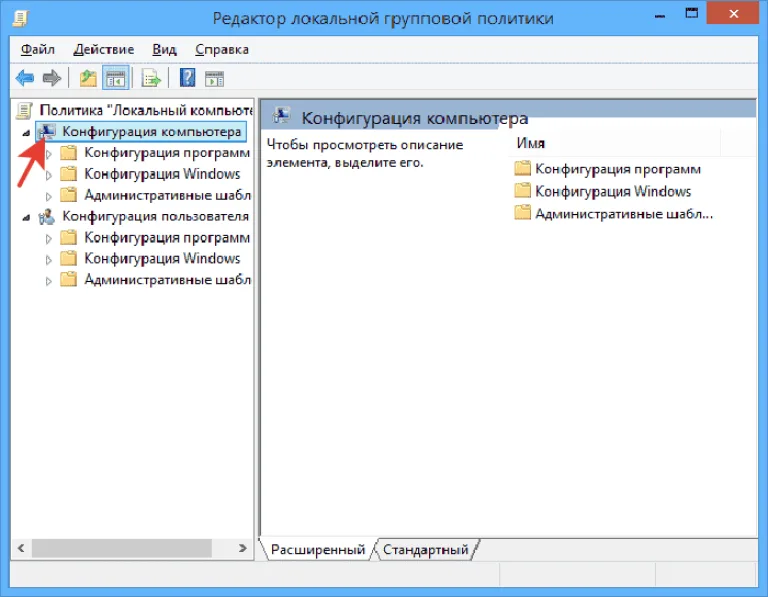Switch to the Стандартный tab
The width and height of the screenshot is (768, 597).
click(425, 549)
